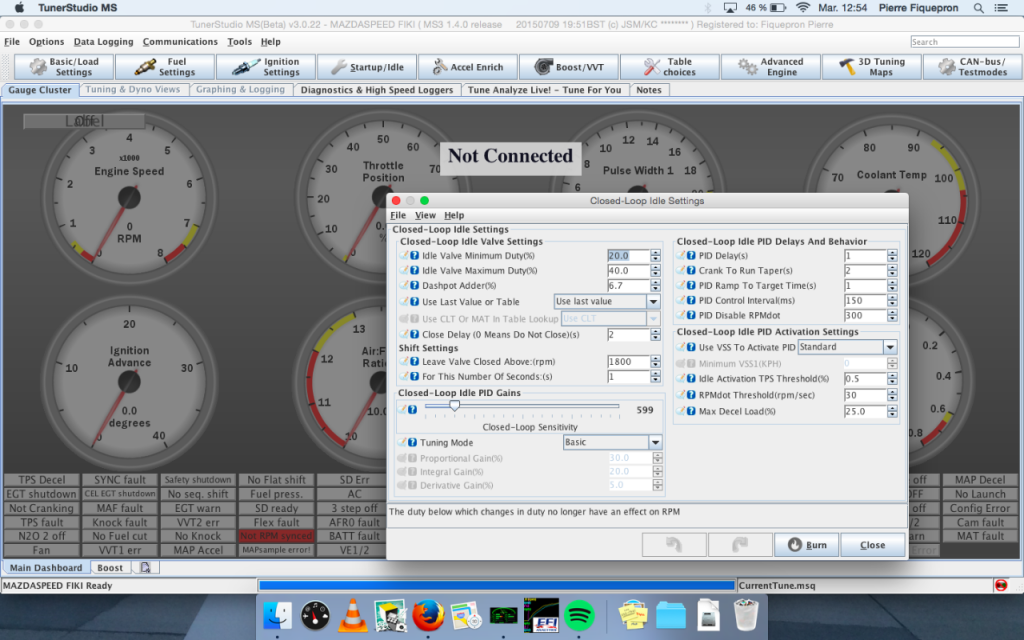Open macOS Spotlight search icon
Viewport: 1024px width, 640px height.
[x=978, y=8]
